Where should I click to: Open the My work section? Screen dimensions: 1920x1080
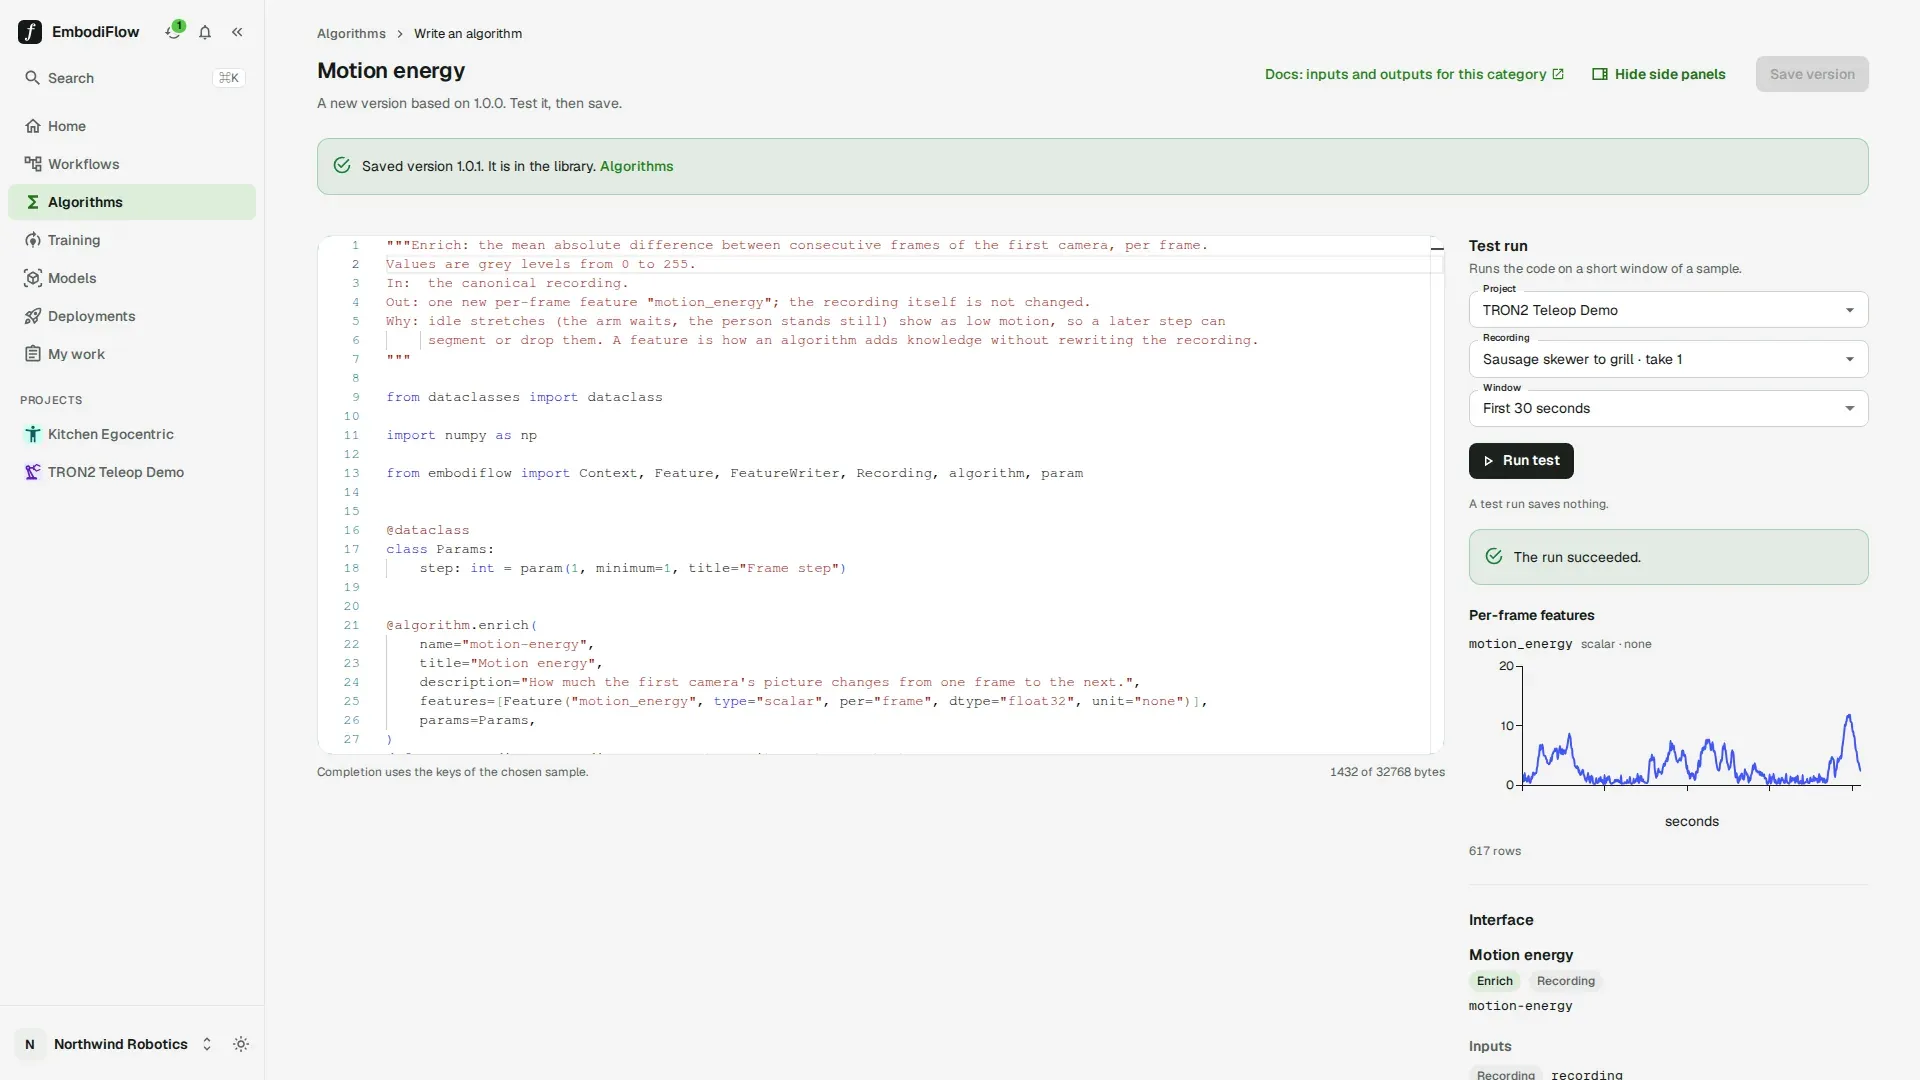[132, 354]
